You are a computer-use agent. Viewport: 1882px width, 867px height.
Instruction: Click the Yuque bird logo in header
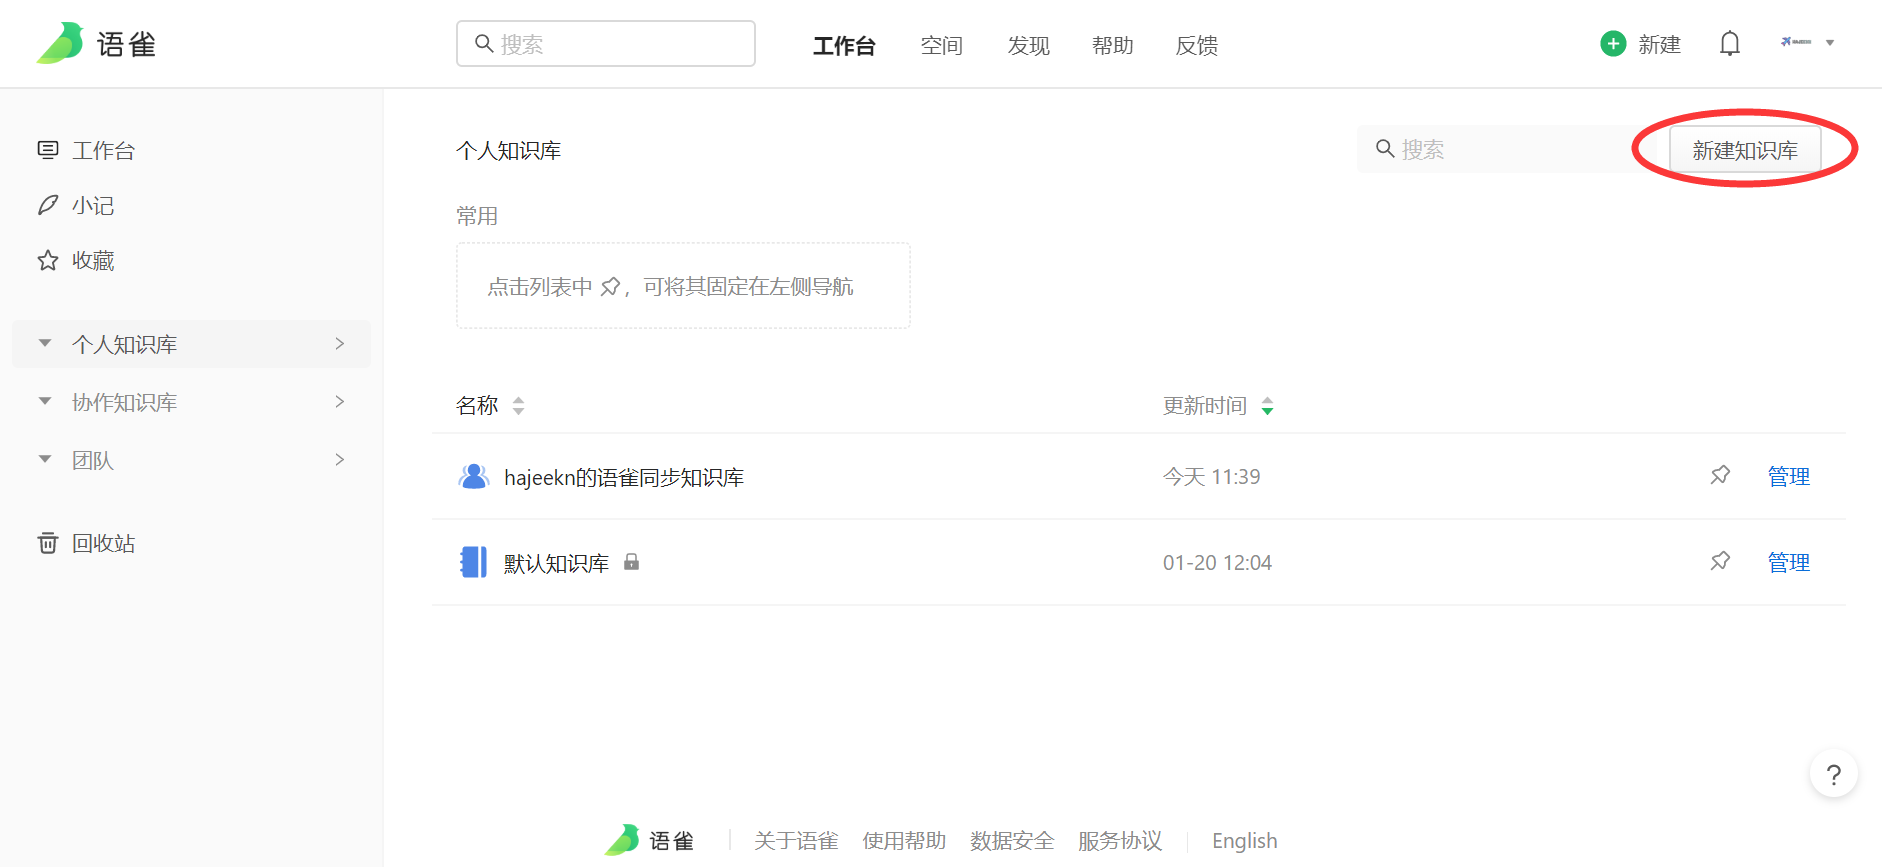coord(60,43)
